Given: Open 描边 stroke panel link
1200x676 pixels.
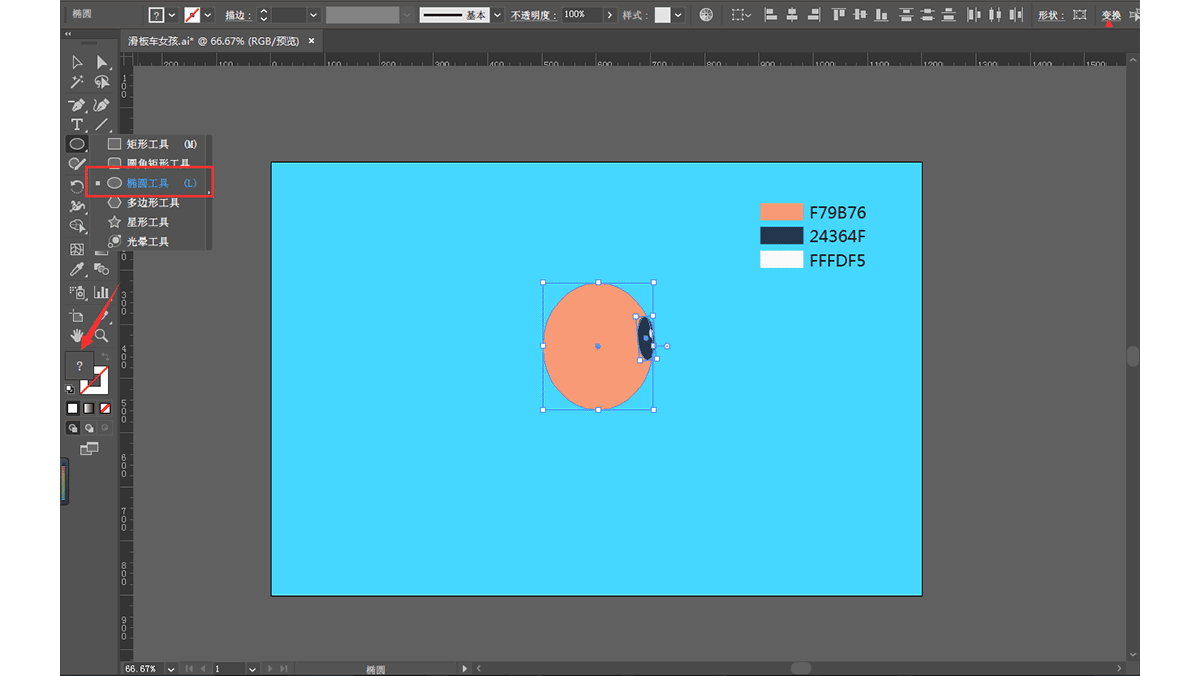Looking at the screenshot, I should (236, 15).
